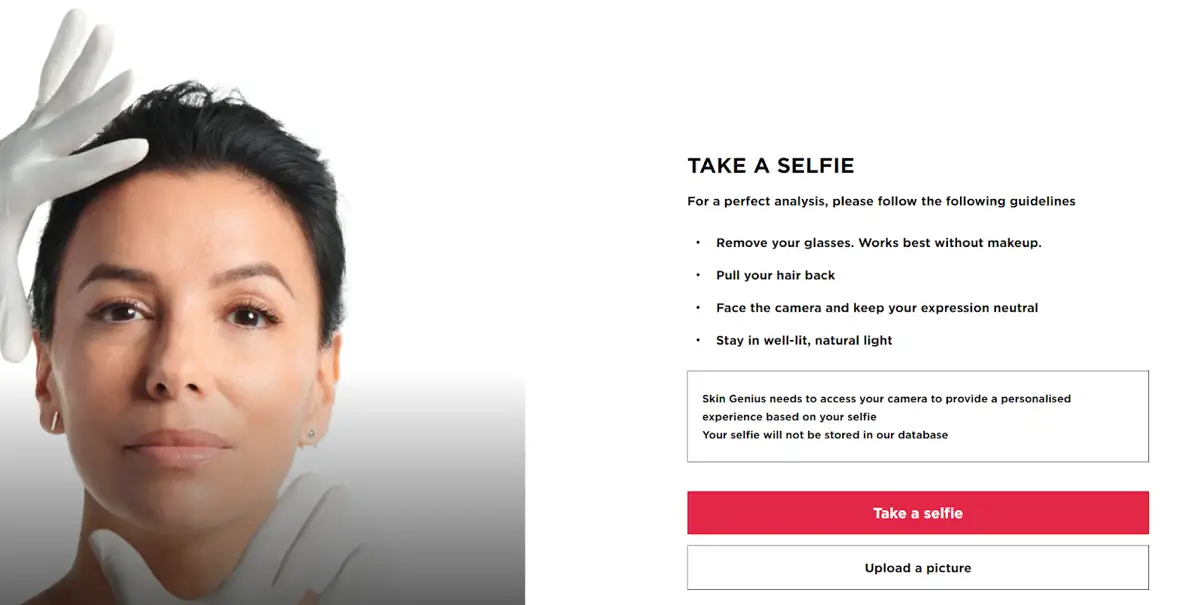Click the bullet before Remove your glasses
1201x605 pixels.
click(x=698, y=243)
